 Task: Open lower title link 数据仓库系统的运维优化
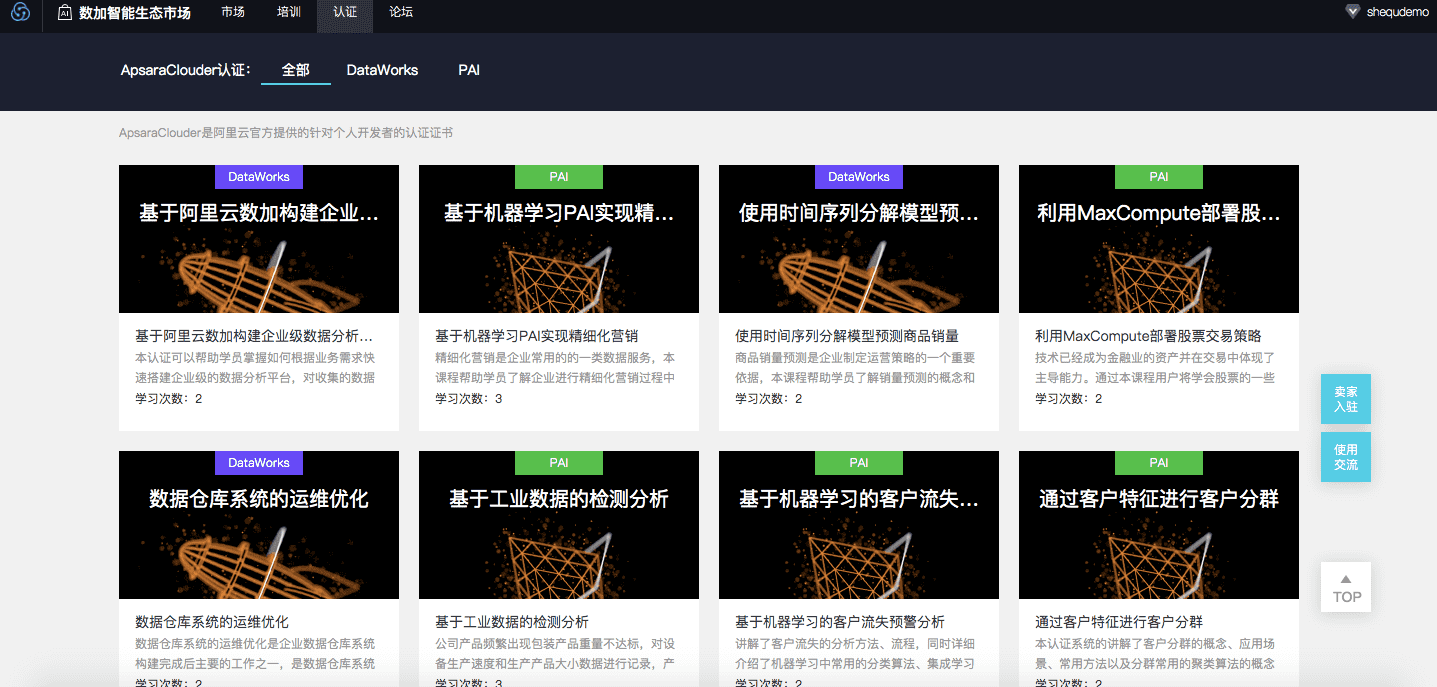pyautogui.click(x=212, y=622)
